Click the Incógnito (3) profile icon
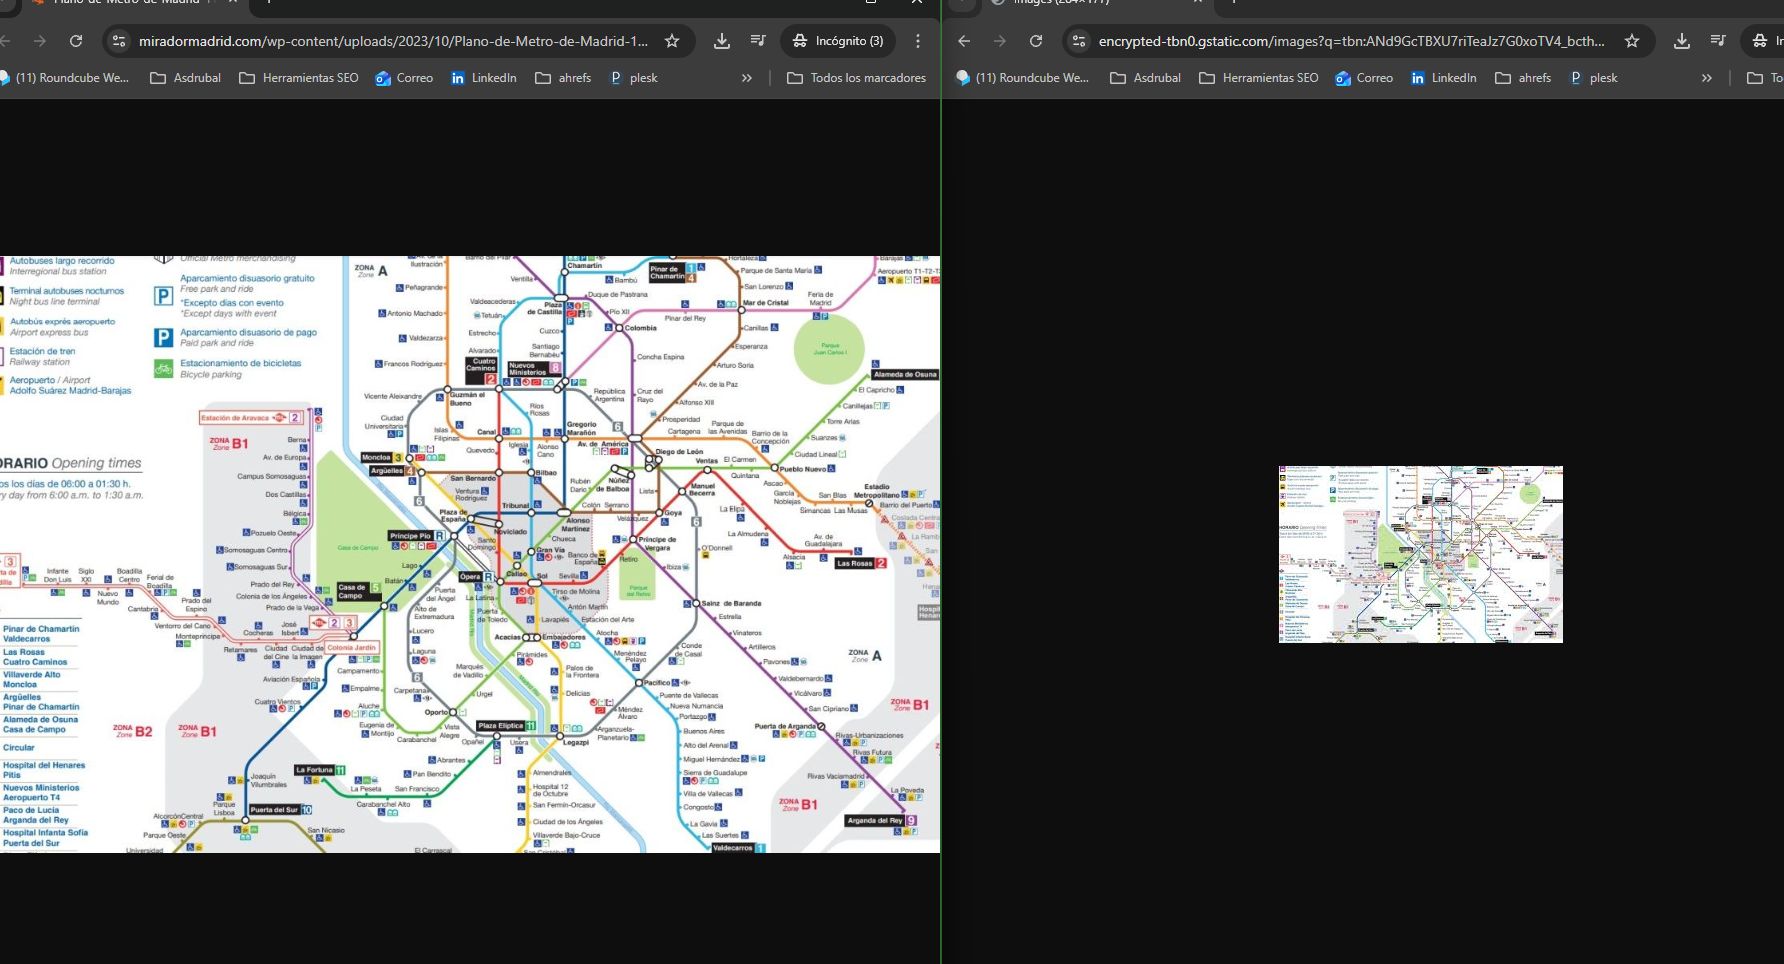The height and width of the screenshot is (964, 1784). 838,41
